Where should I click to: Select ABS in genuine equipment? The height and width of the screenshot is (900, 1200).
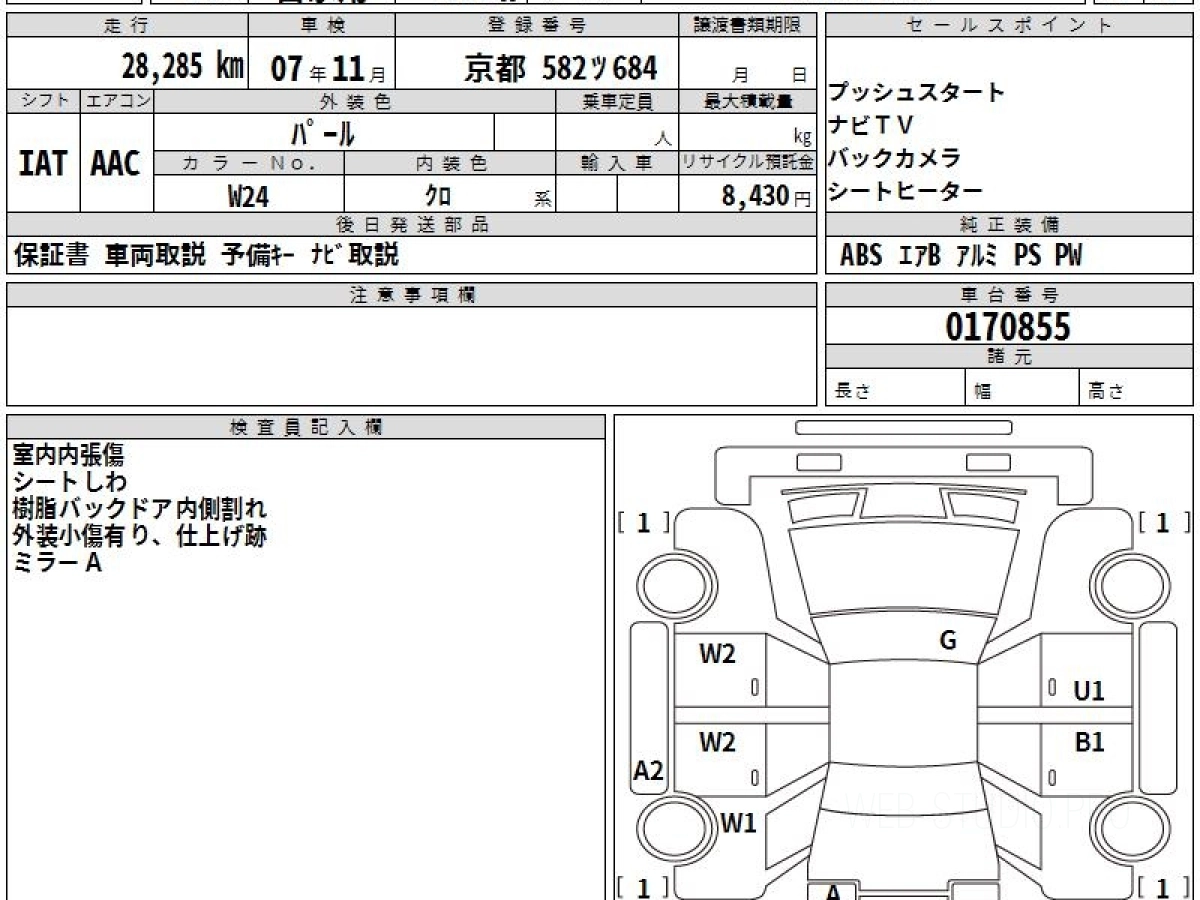(861, 256)
